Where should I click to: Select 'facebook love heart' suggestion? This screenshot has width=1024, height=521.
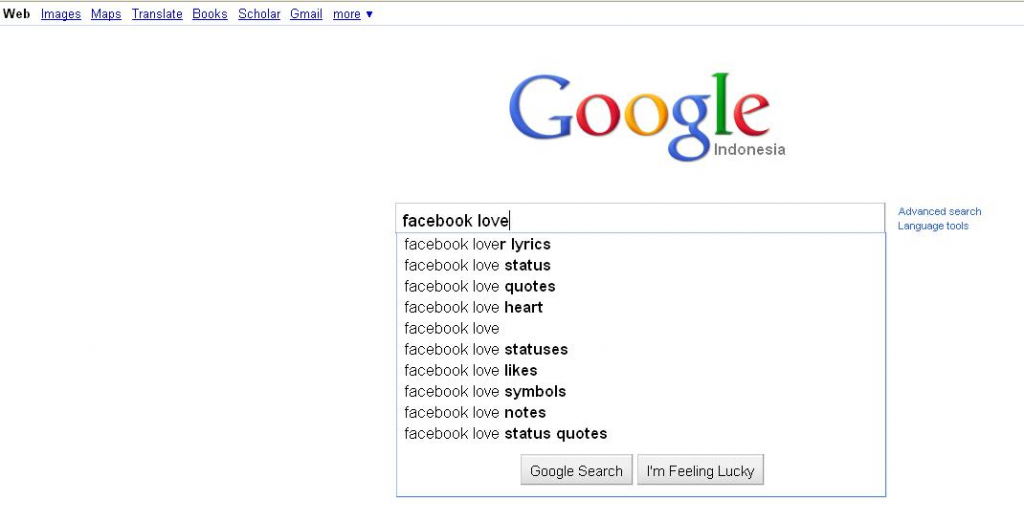point(640,307)
